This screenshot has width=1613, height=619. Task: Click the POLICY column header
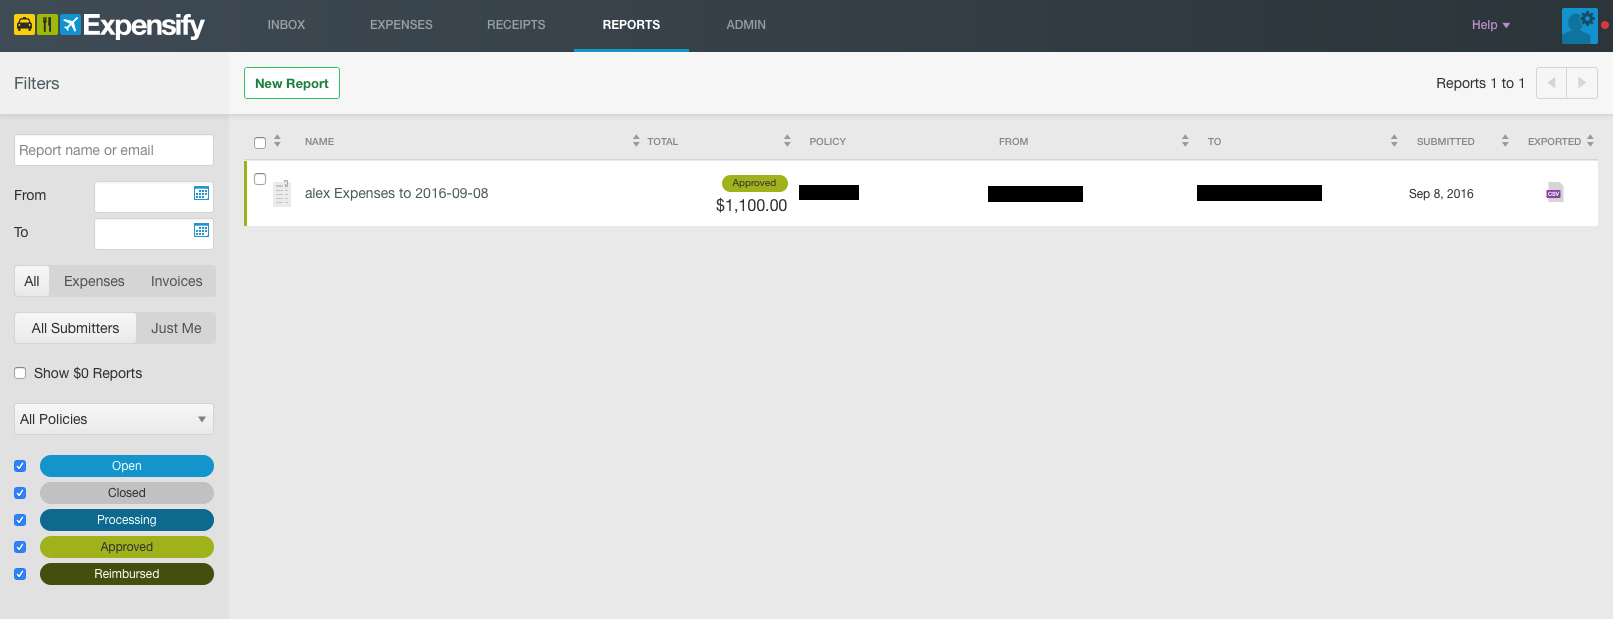pyautogui.click(x=828, y=142)
